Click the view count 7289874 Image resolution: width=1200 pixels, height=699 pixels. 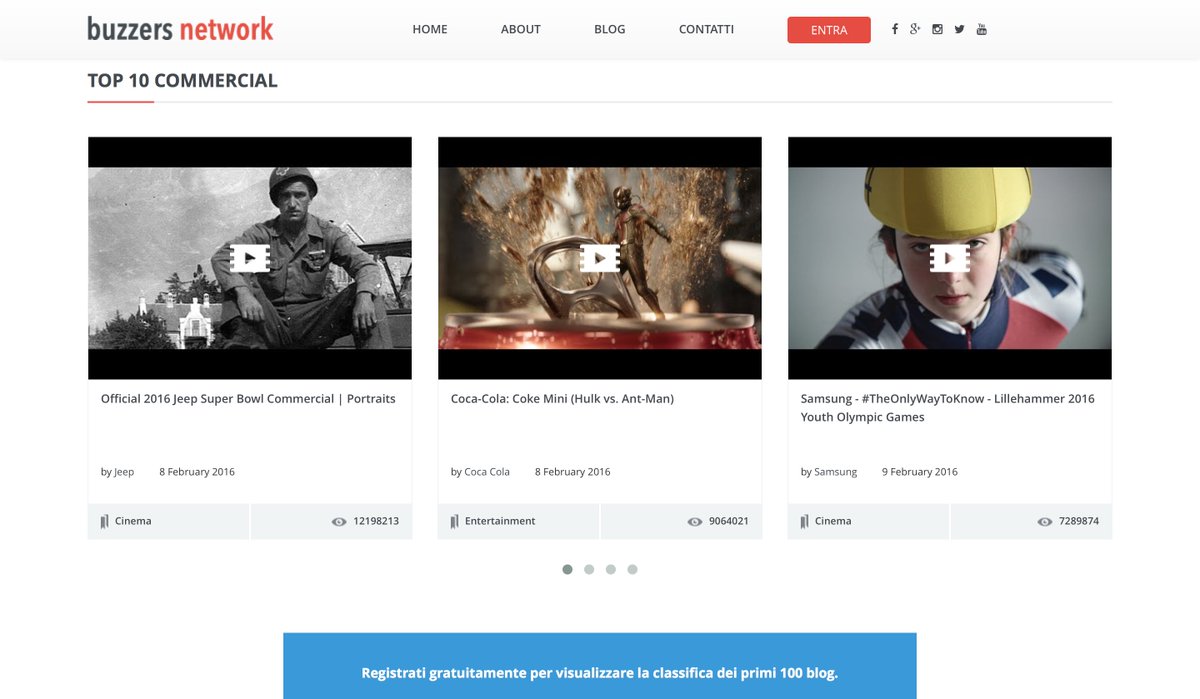[1079, 521]
